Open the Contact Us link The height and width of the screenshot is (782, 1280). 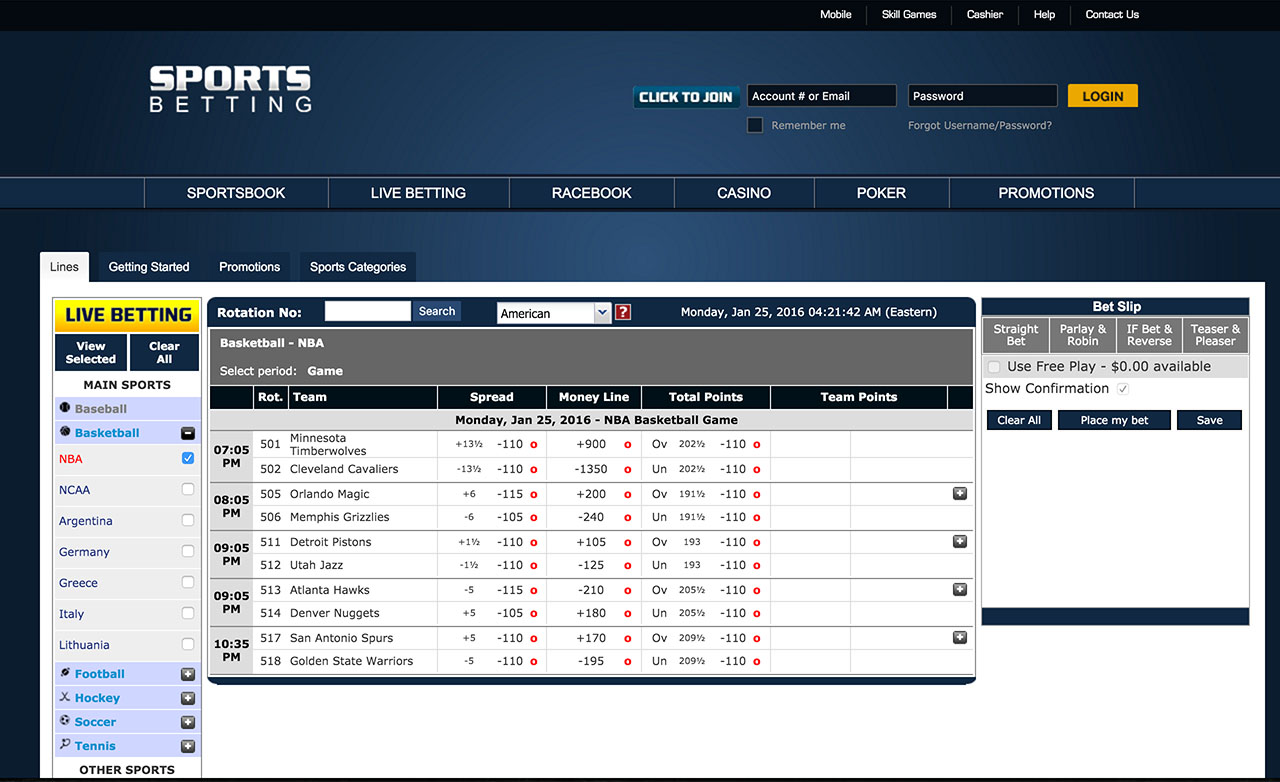[1112, 15]
